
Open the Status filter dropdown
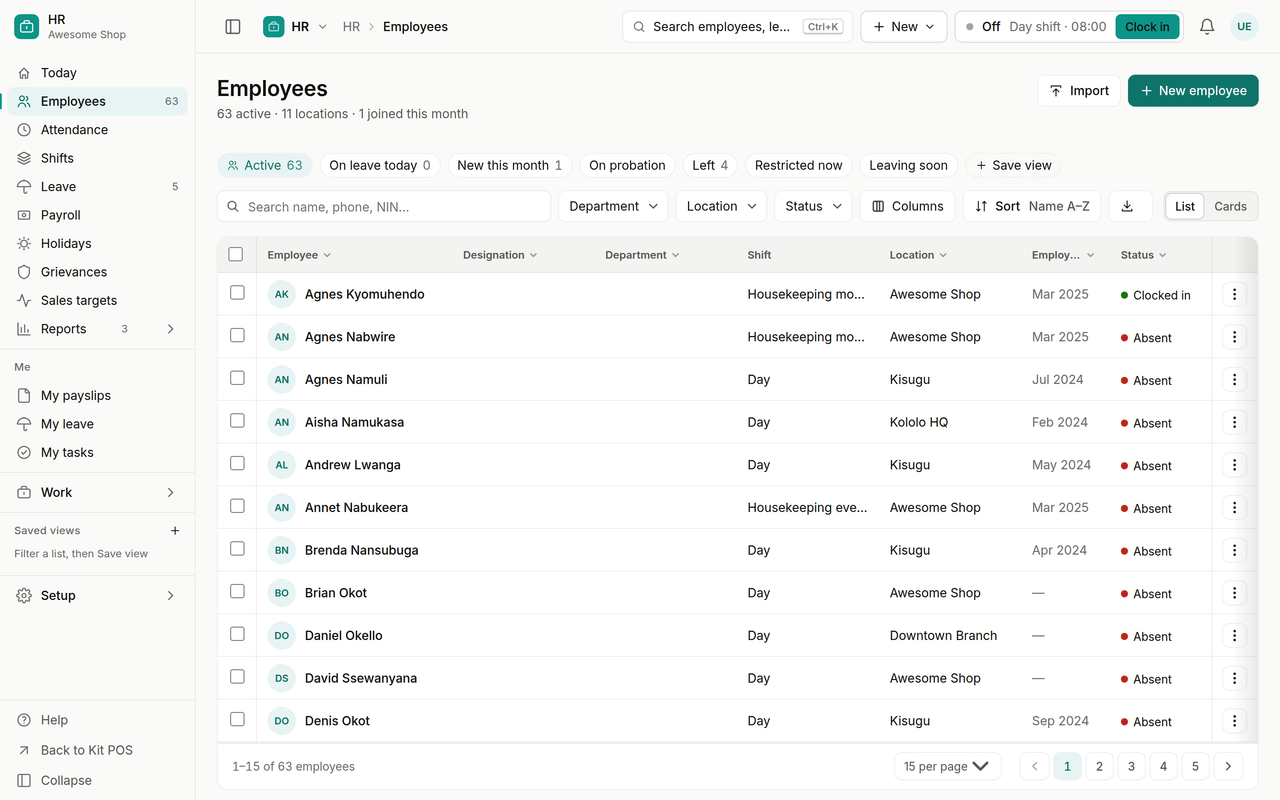tap(813, 206)
